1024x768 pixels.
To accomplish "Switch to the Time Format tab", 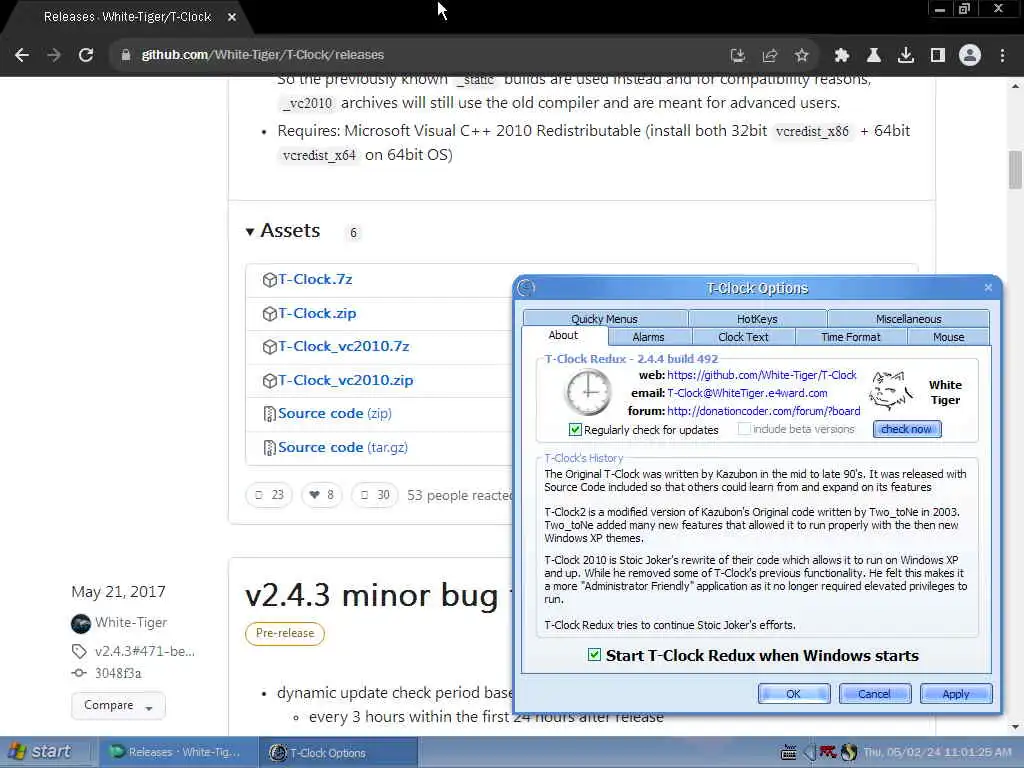I will (850, 337).
